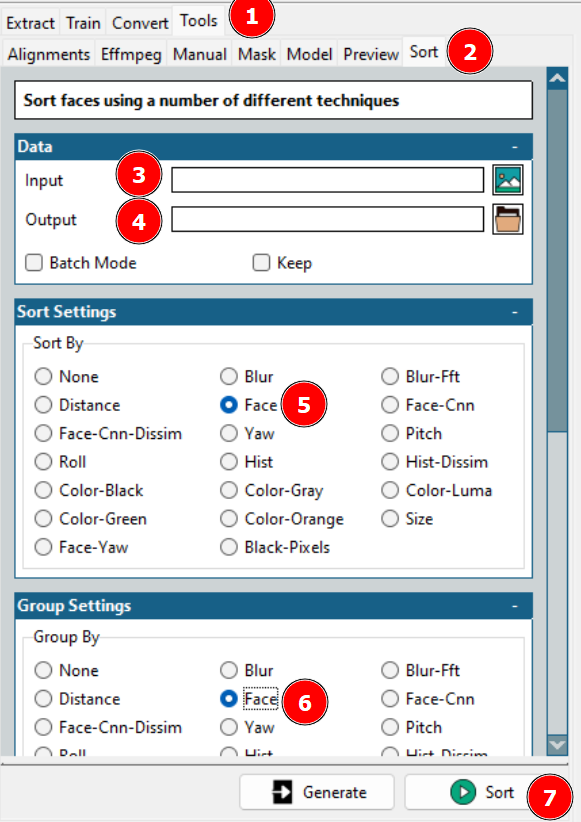
Task: Open the Output folder browser icon
Action: pyautogui.click(x=508, y=219)
